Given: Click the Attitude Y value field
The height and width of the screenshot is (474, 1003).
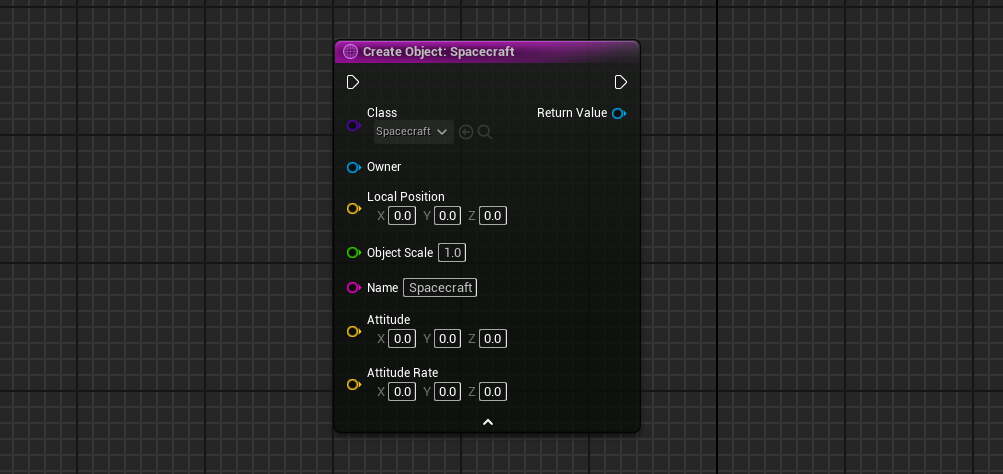Looking at the screenshot, I should click(447, 339).
